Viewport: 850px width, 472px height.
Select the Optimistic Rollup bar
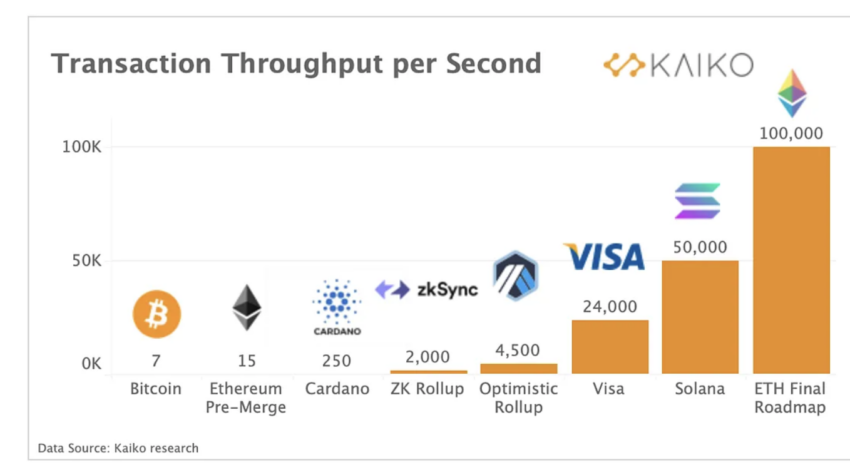519,368
